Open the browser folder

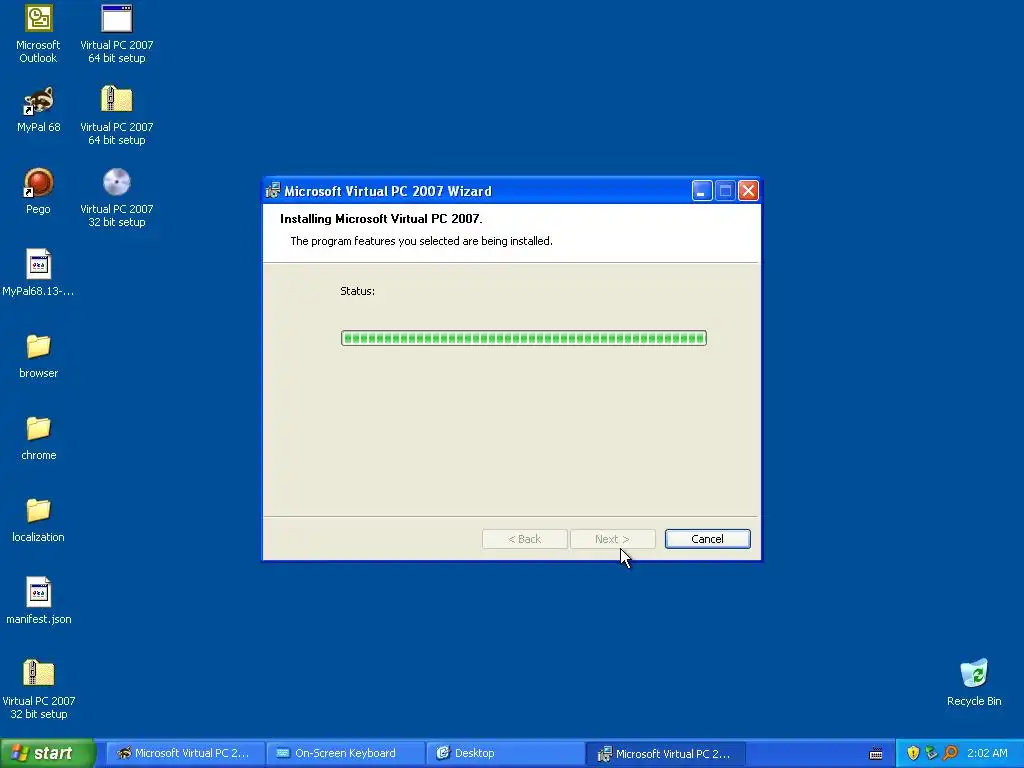38,356
